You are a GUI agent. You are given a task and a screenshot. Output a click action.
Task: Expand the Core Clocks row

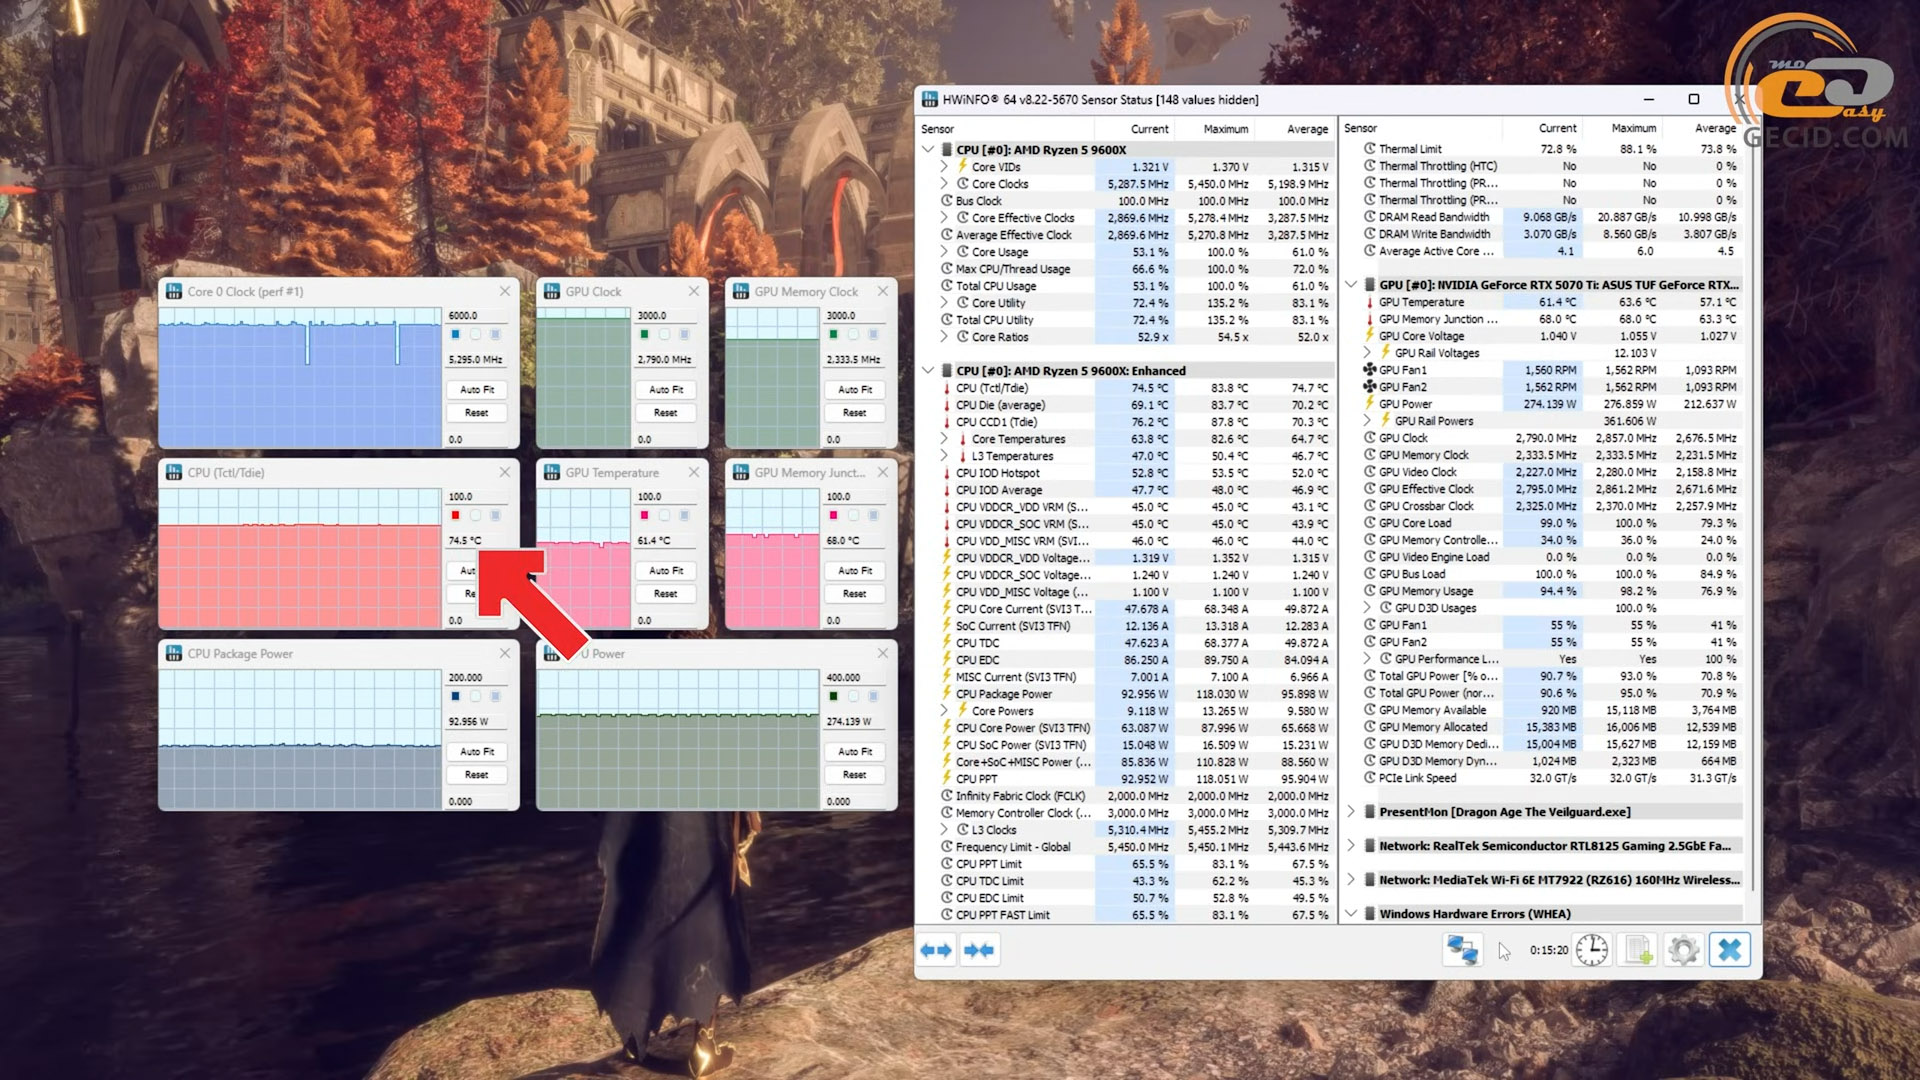coord(944,184)
